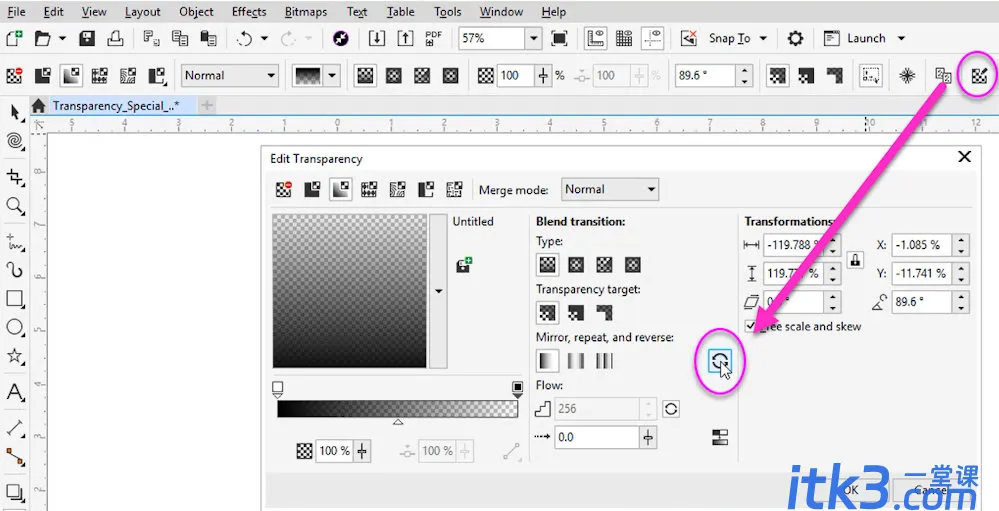Click the Export icon

(405, 38)
